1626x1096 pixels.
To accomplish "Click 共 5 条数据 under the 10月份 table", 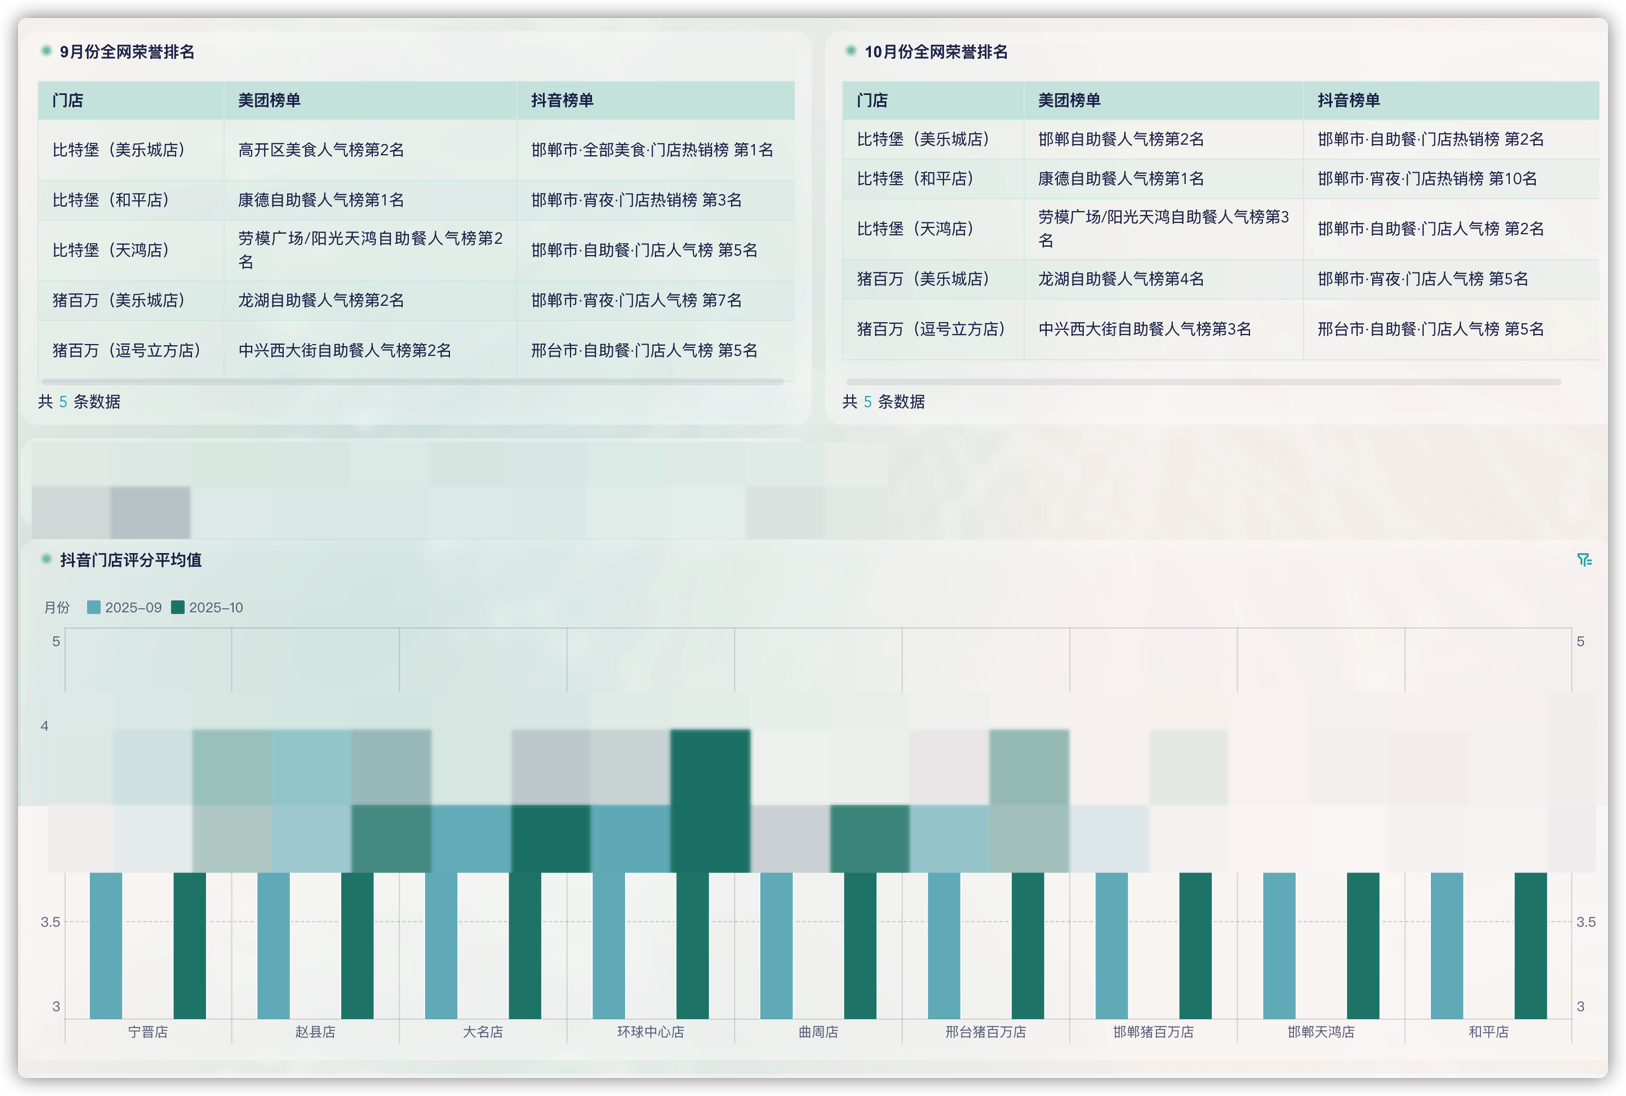I will click(883, 401).
